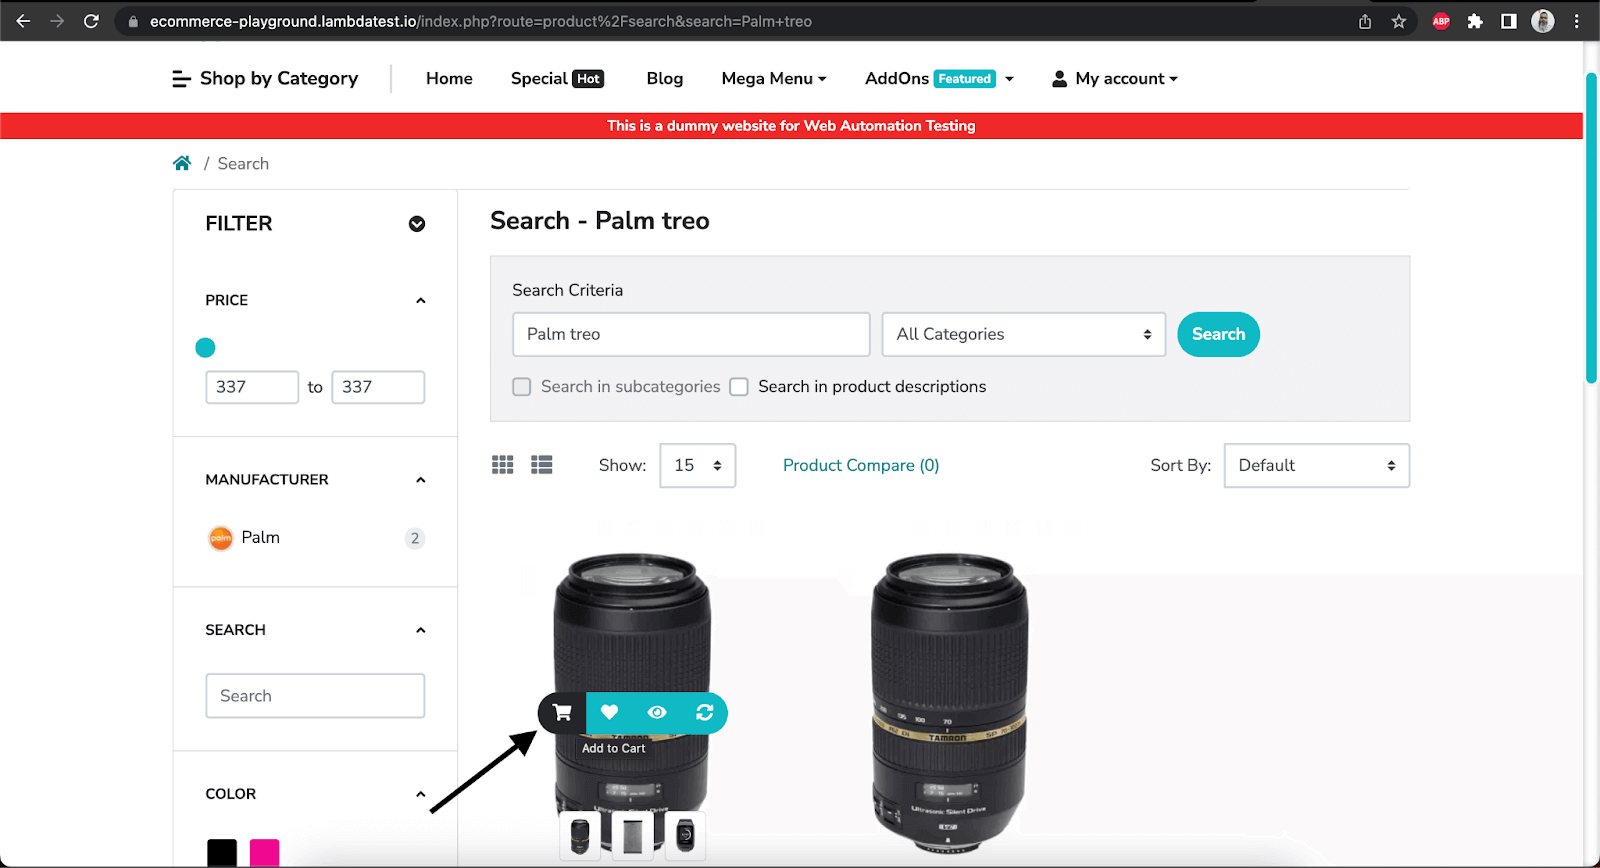This screenshot has width=1600, height=868.
Task: Select the Palm manufacturer filter
Action: 261,537
